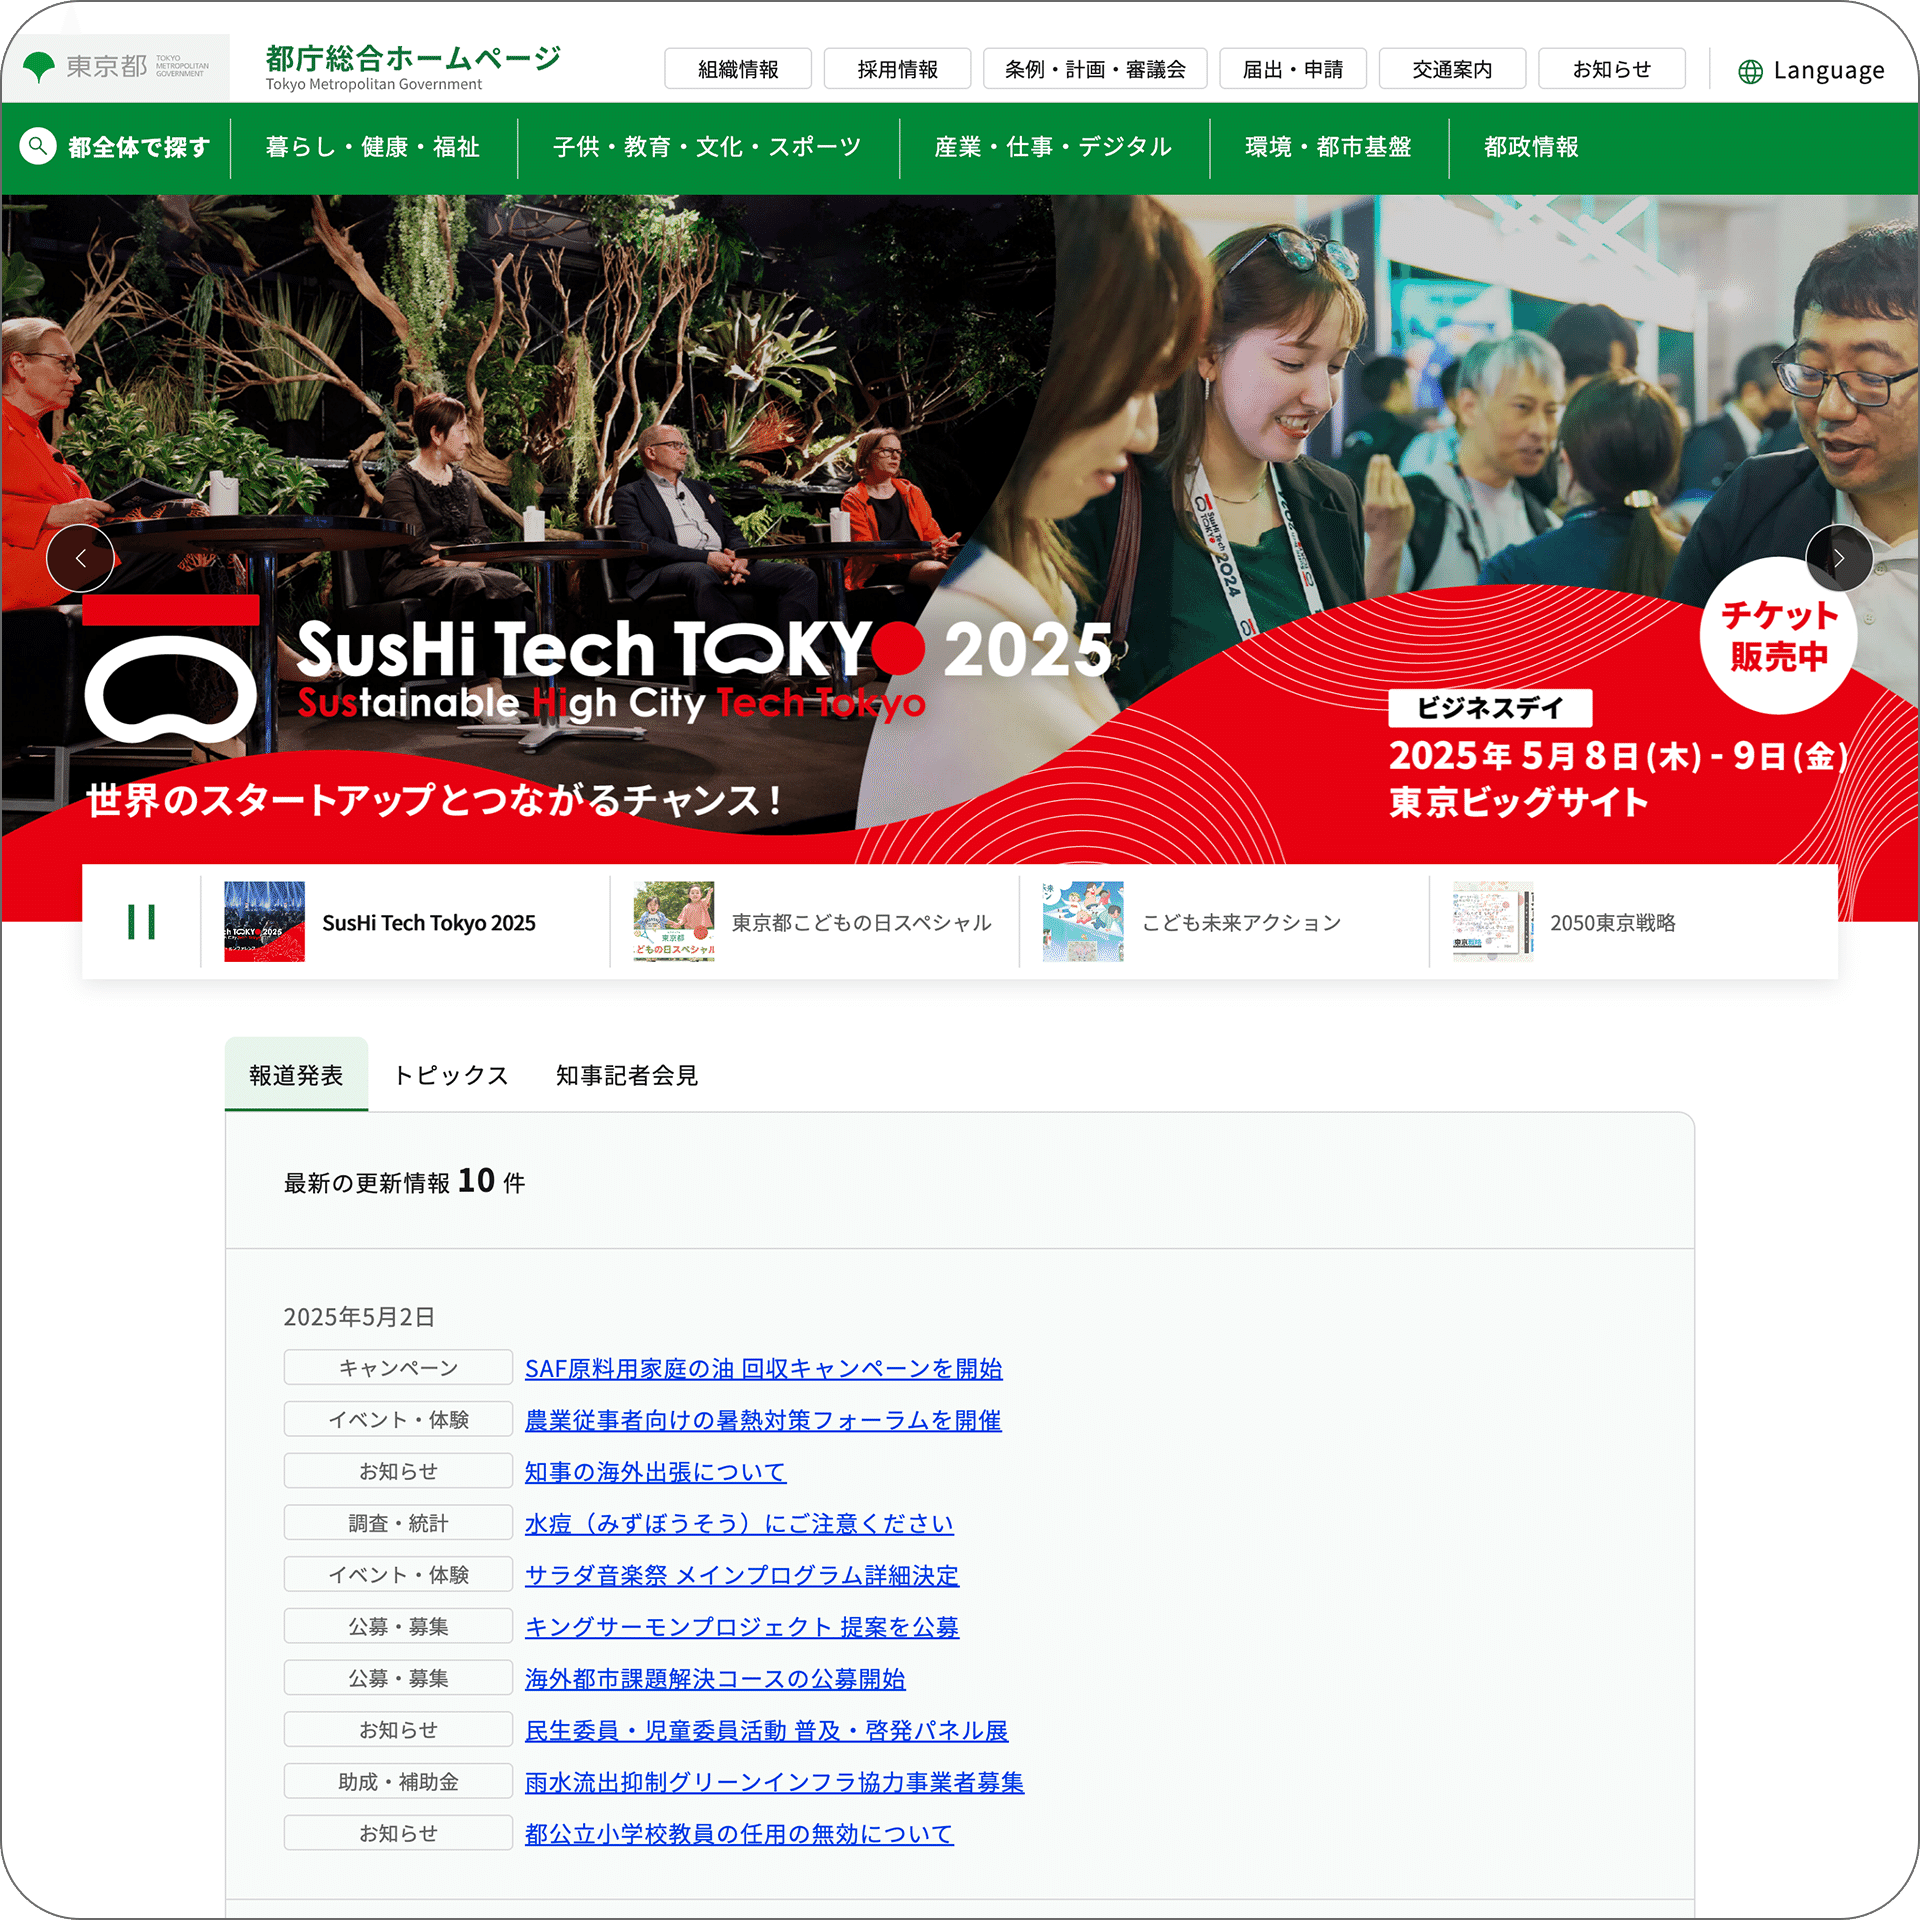Viewport: 1920px width, 1920px height.
Task: Click the Tokyo Metropolitan Government ginkgo logo
Action: tap(40, 67)
